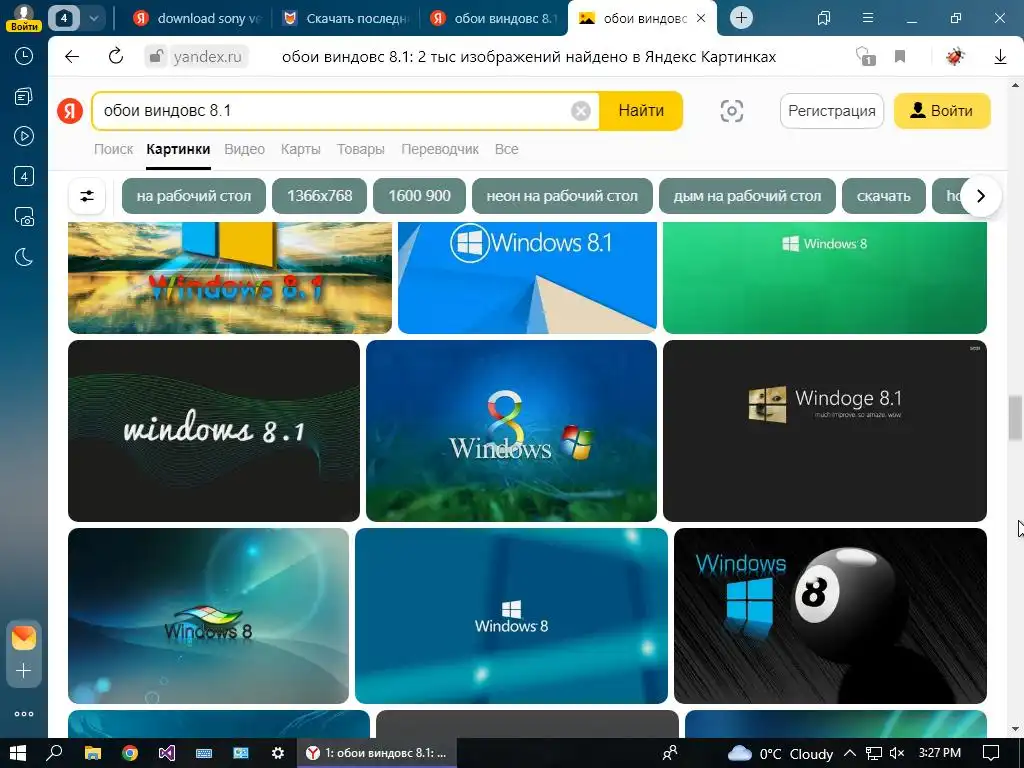
Task: Switch to the first обои виндовс 8.1 tab
Action: tap(494, 18)
